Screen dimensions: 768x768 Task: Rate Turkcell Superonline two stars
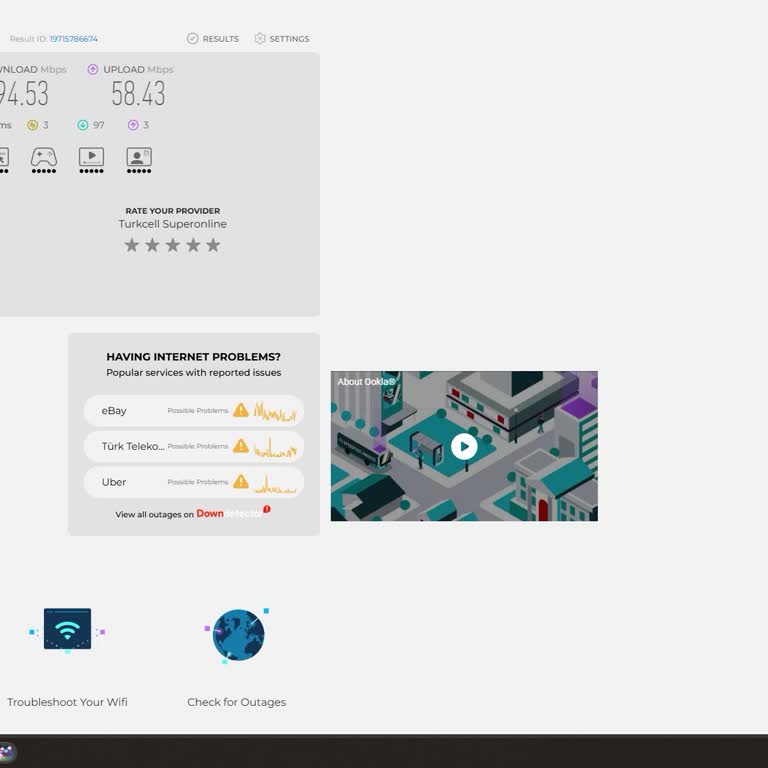[x=152, y=245]
